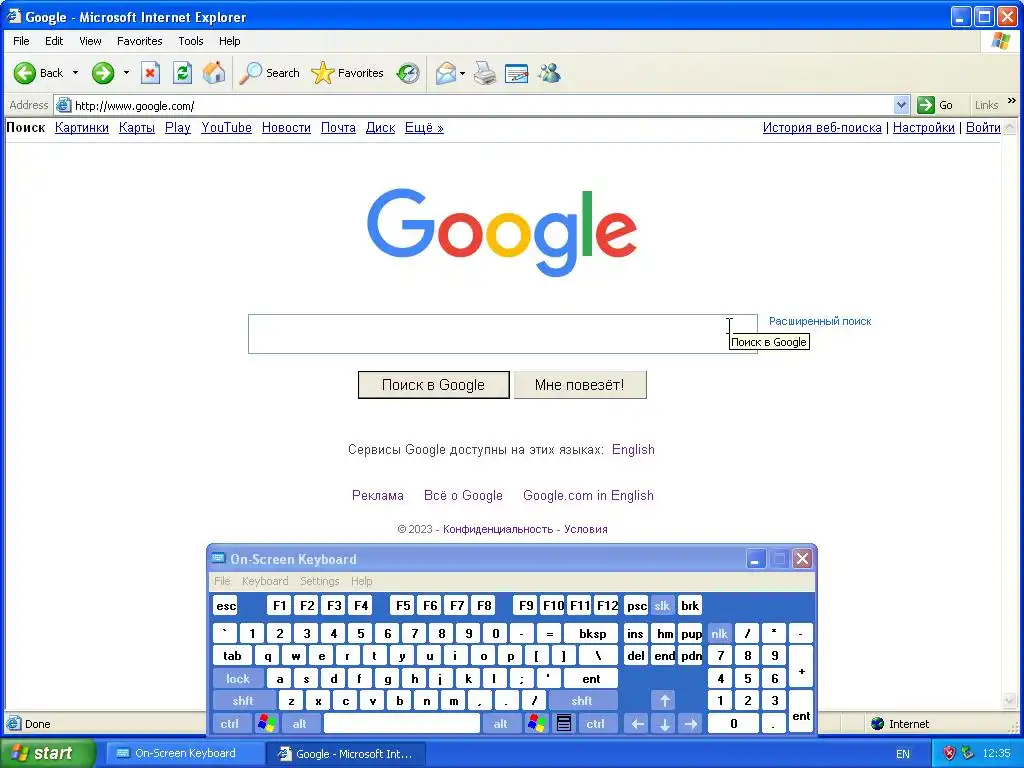Viewport: 1024px width, 768px height.
Task: Expand the Links toolbar chevron
Action: tap(1012, 101)
